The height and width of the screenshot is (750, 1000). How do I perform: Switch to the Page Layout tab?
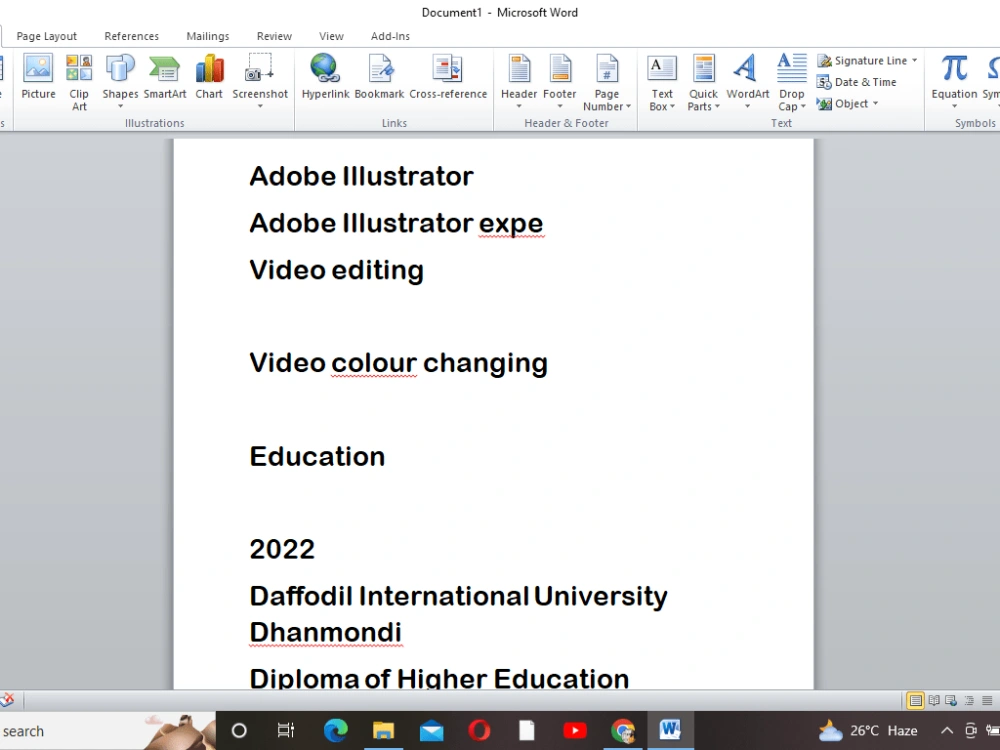47,36
